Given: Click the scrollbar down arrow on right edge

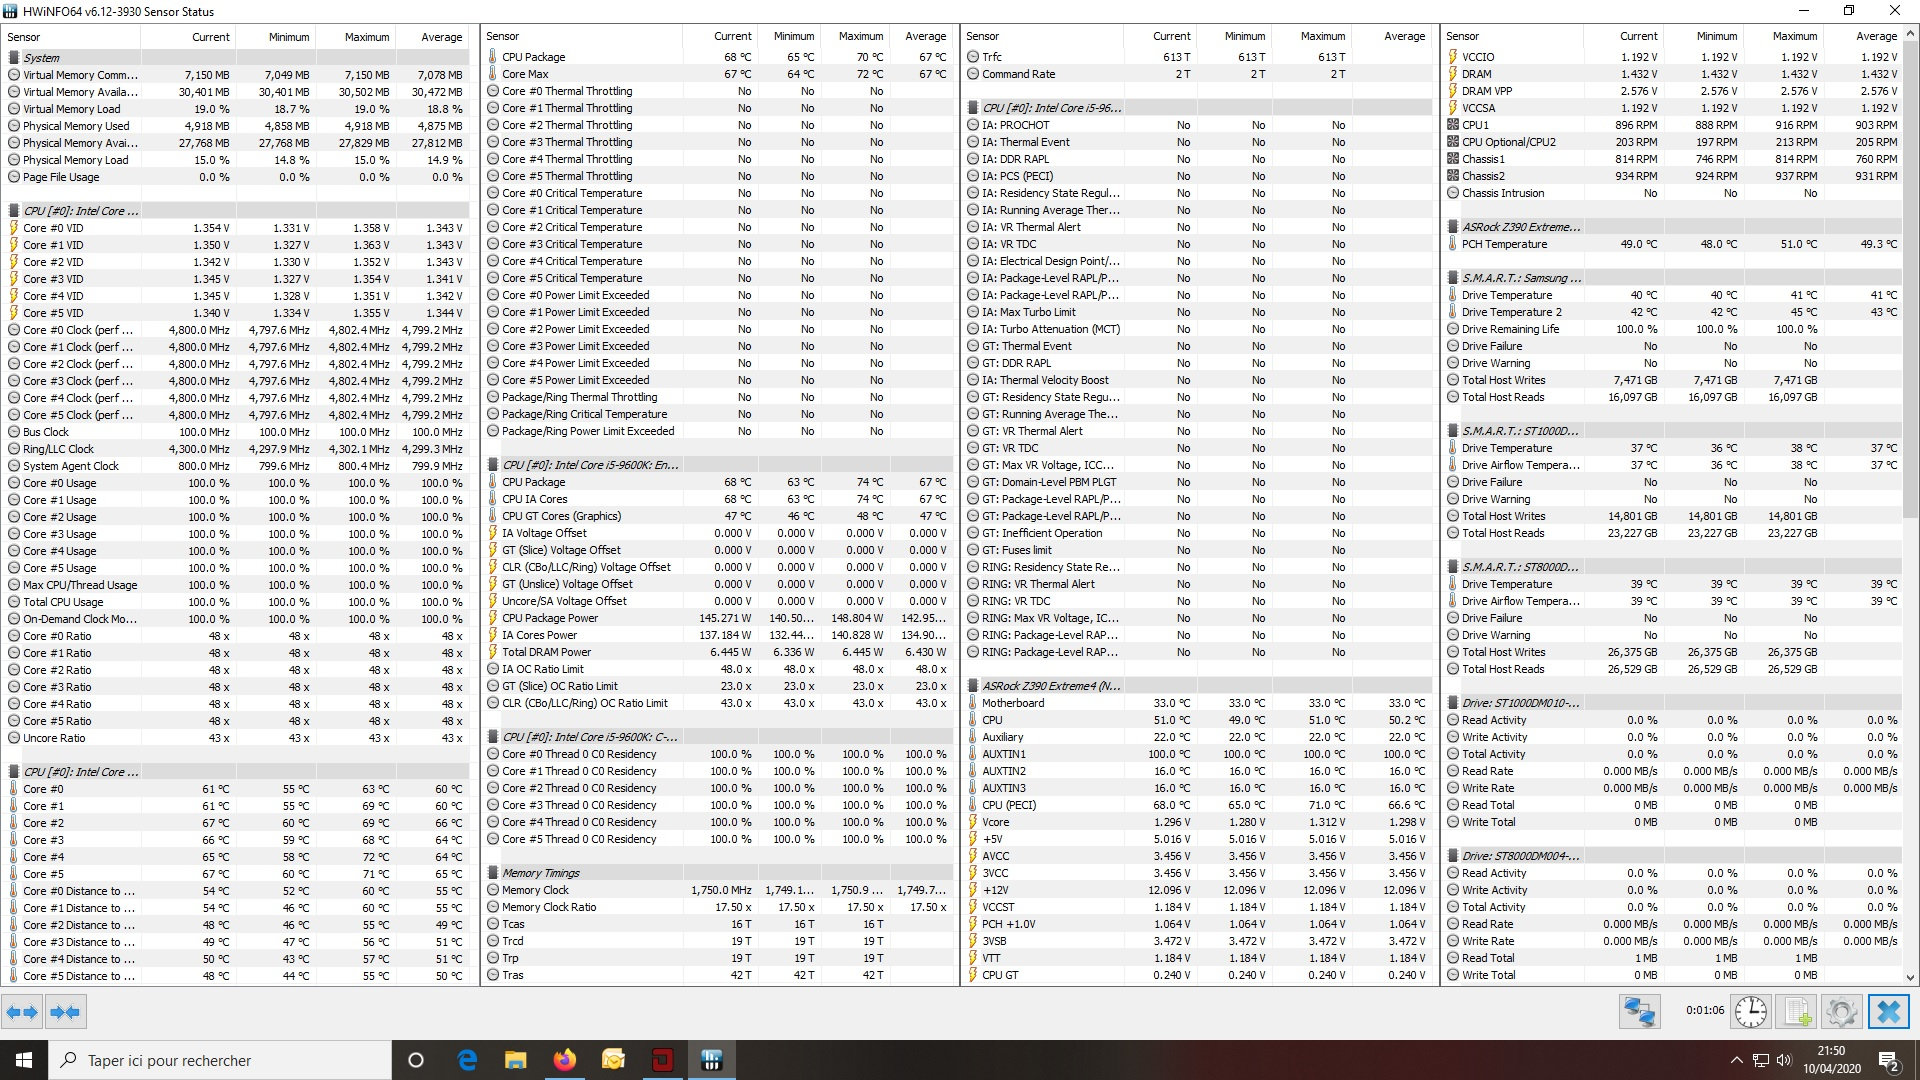Looking at the screenshot, I should 1911,978.
